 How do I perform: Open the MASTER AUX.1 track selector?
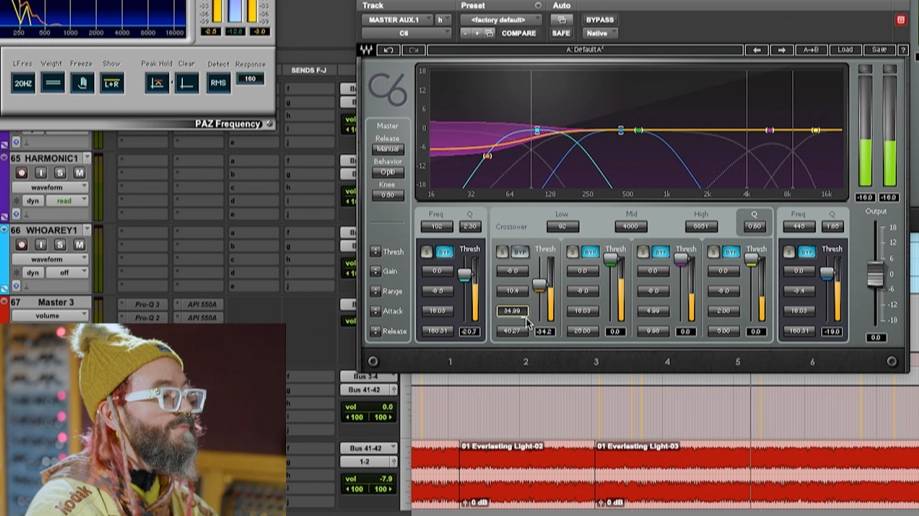[x=397, y=19]
